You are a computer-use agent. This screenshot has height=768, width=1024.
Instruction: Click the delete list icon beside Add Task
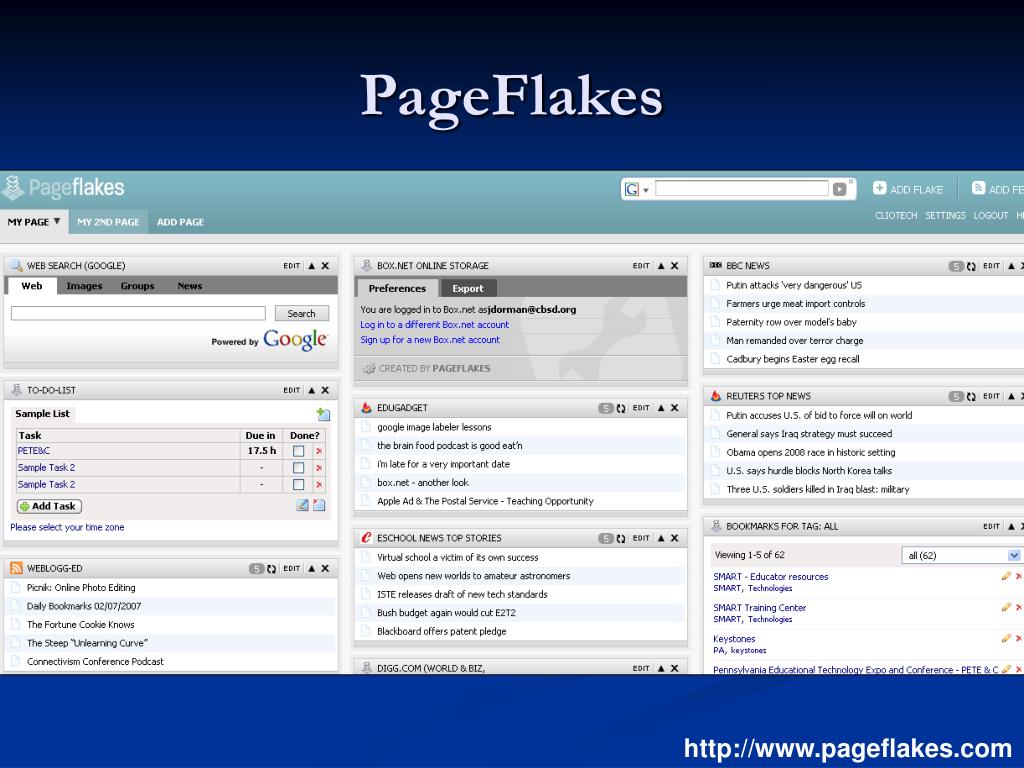click(319, 505)
